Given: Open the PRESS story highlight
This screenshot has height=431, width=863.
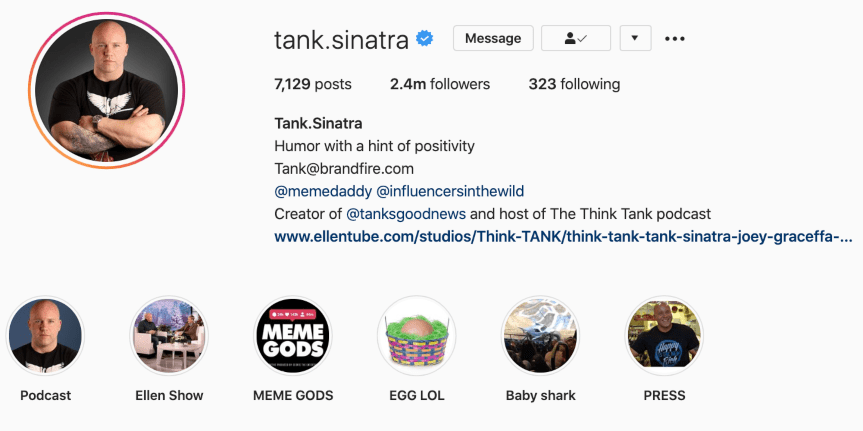Looking at the screenshot, I should [664, 335].
